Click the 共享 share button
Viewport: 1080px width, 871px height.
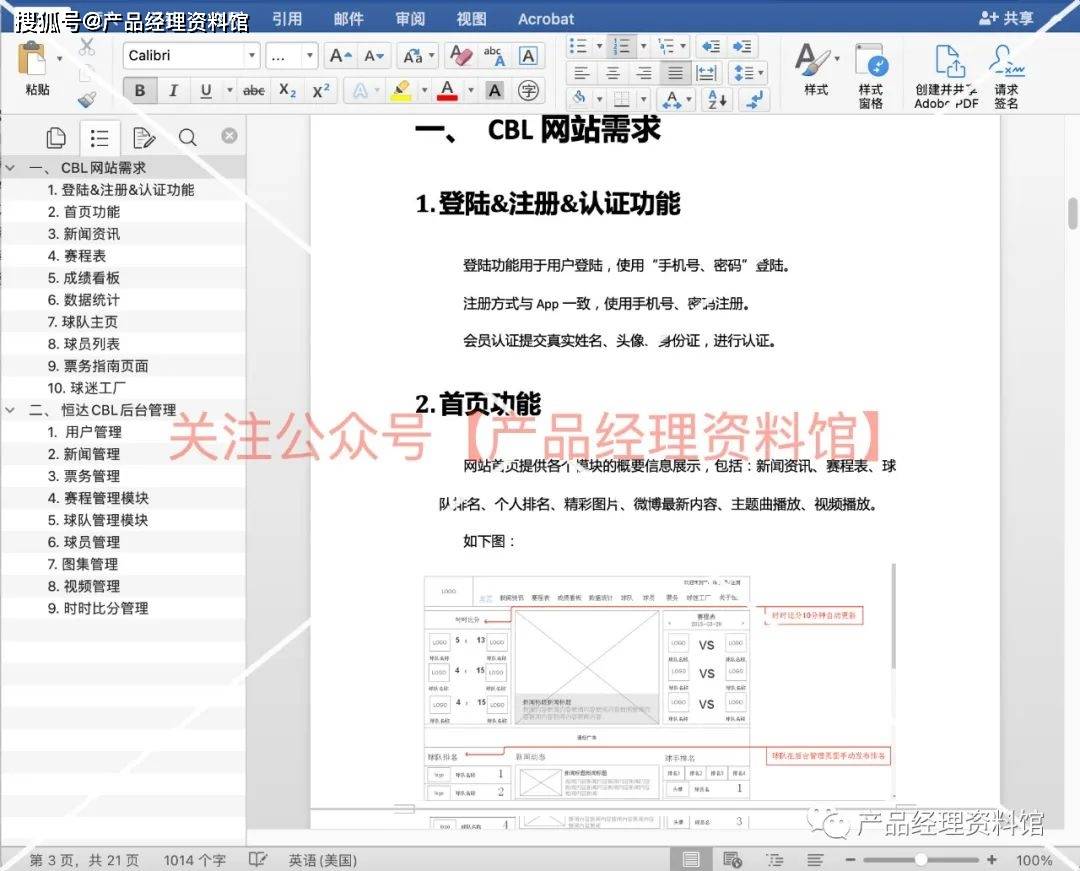coord(1007,19)
